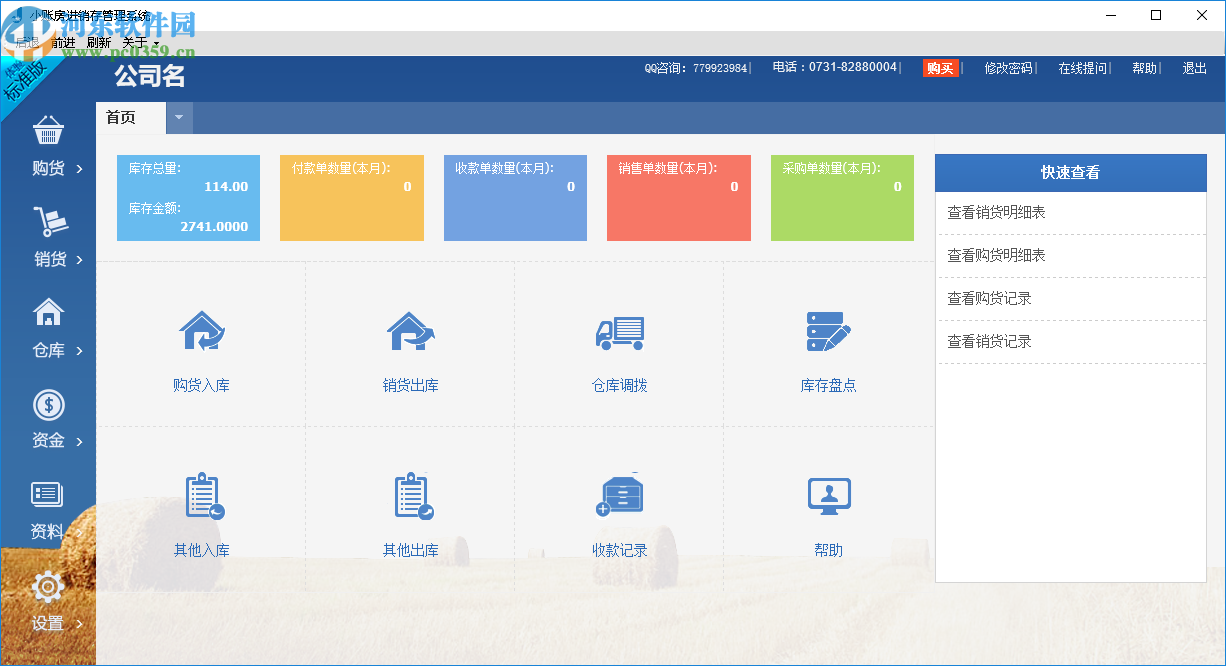Click the red 购买 button
The image size is (1226, 666).
coord(941,67)
